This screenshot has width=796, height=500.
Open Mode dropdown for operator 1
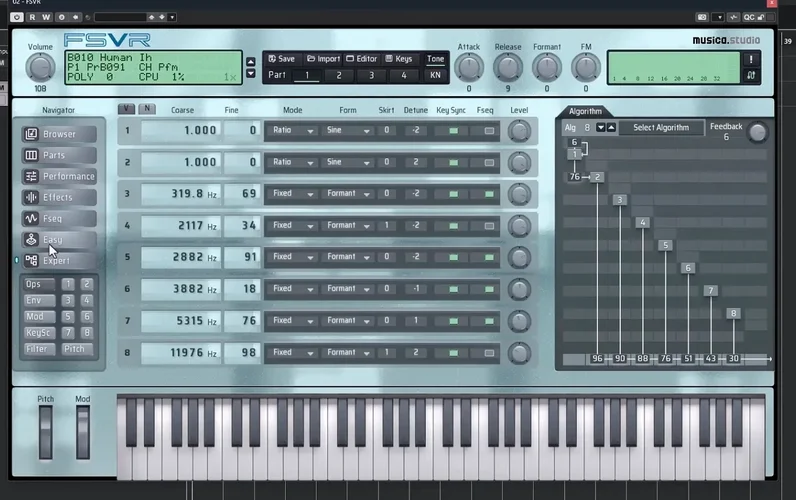[292, 130]
